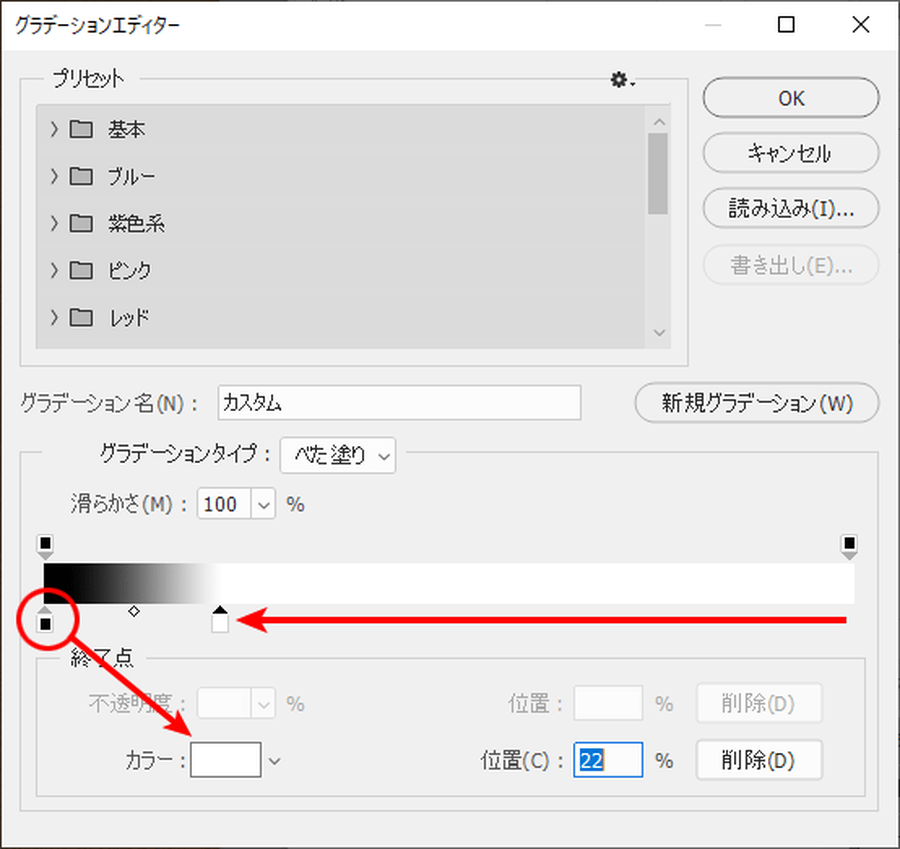Click the lower 削除(D) button for color stop

(x=759, y=761)
